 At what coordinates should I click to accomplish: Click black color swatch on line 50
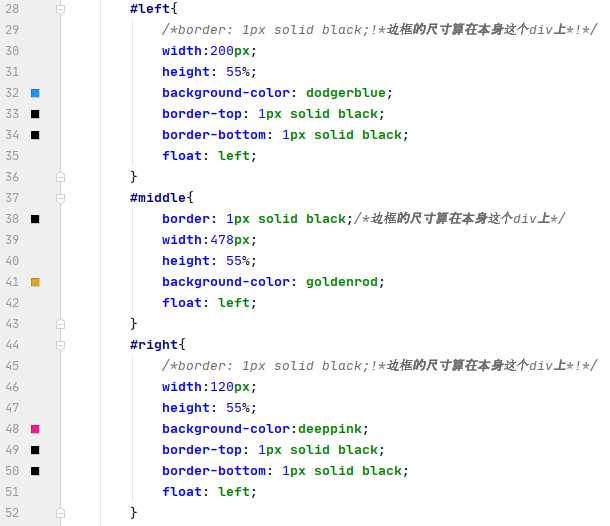(x=35, y=471)
